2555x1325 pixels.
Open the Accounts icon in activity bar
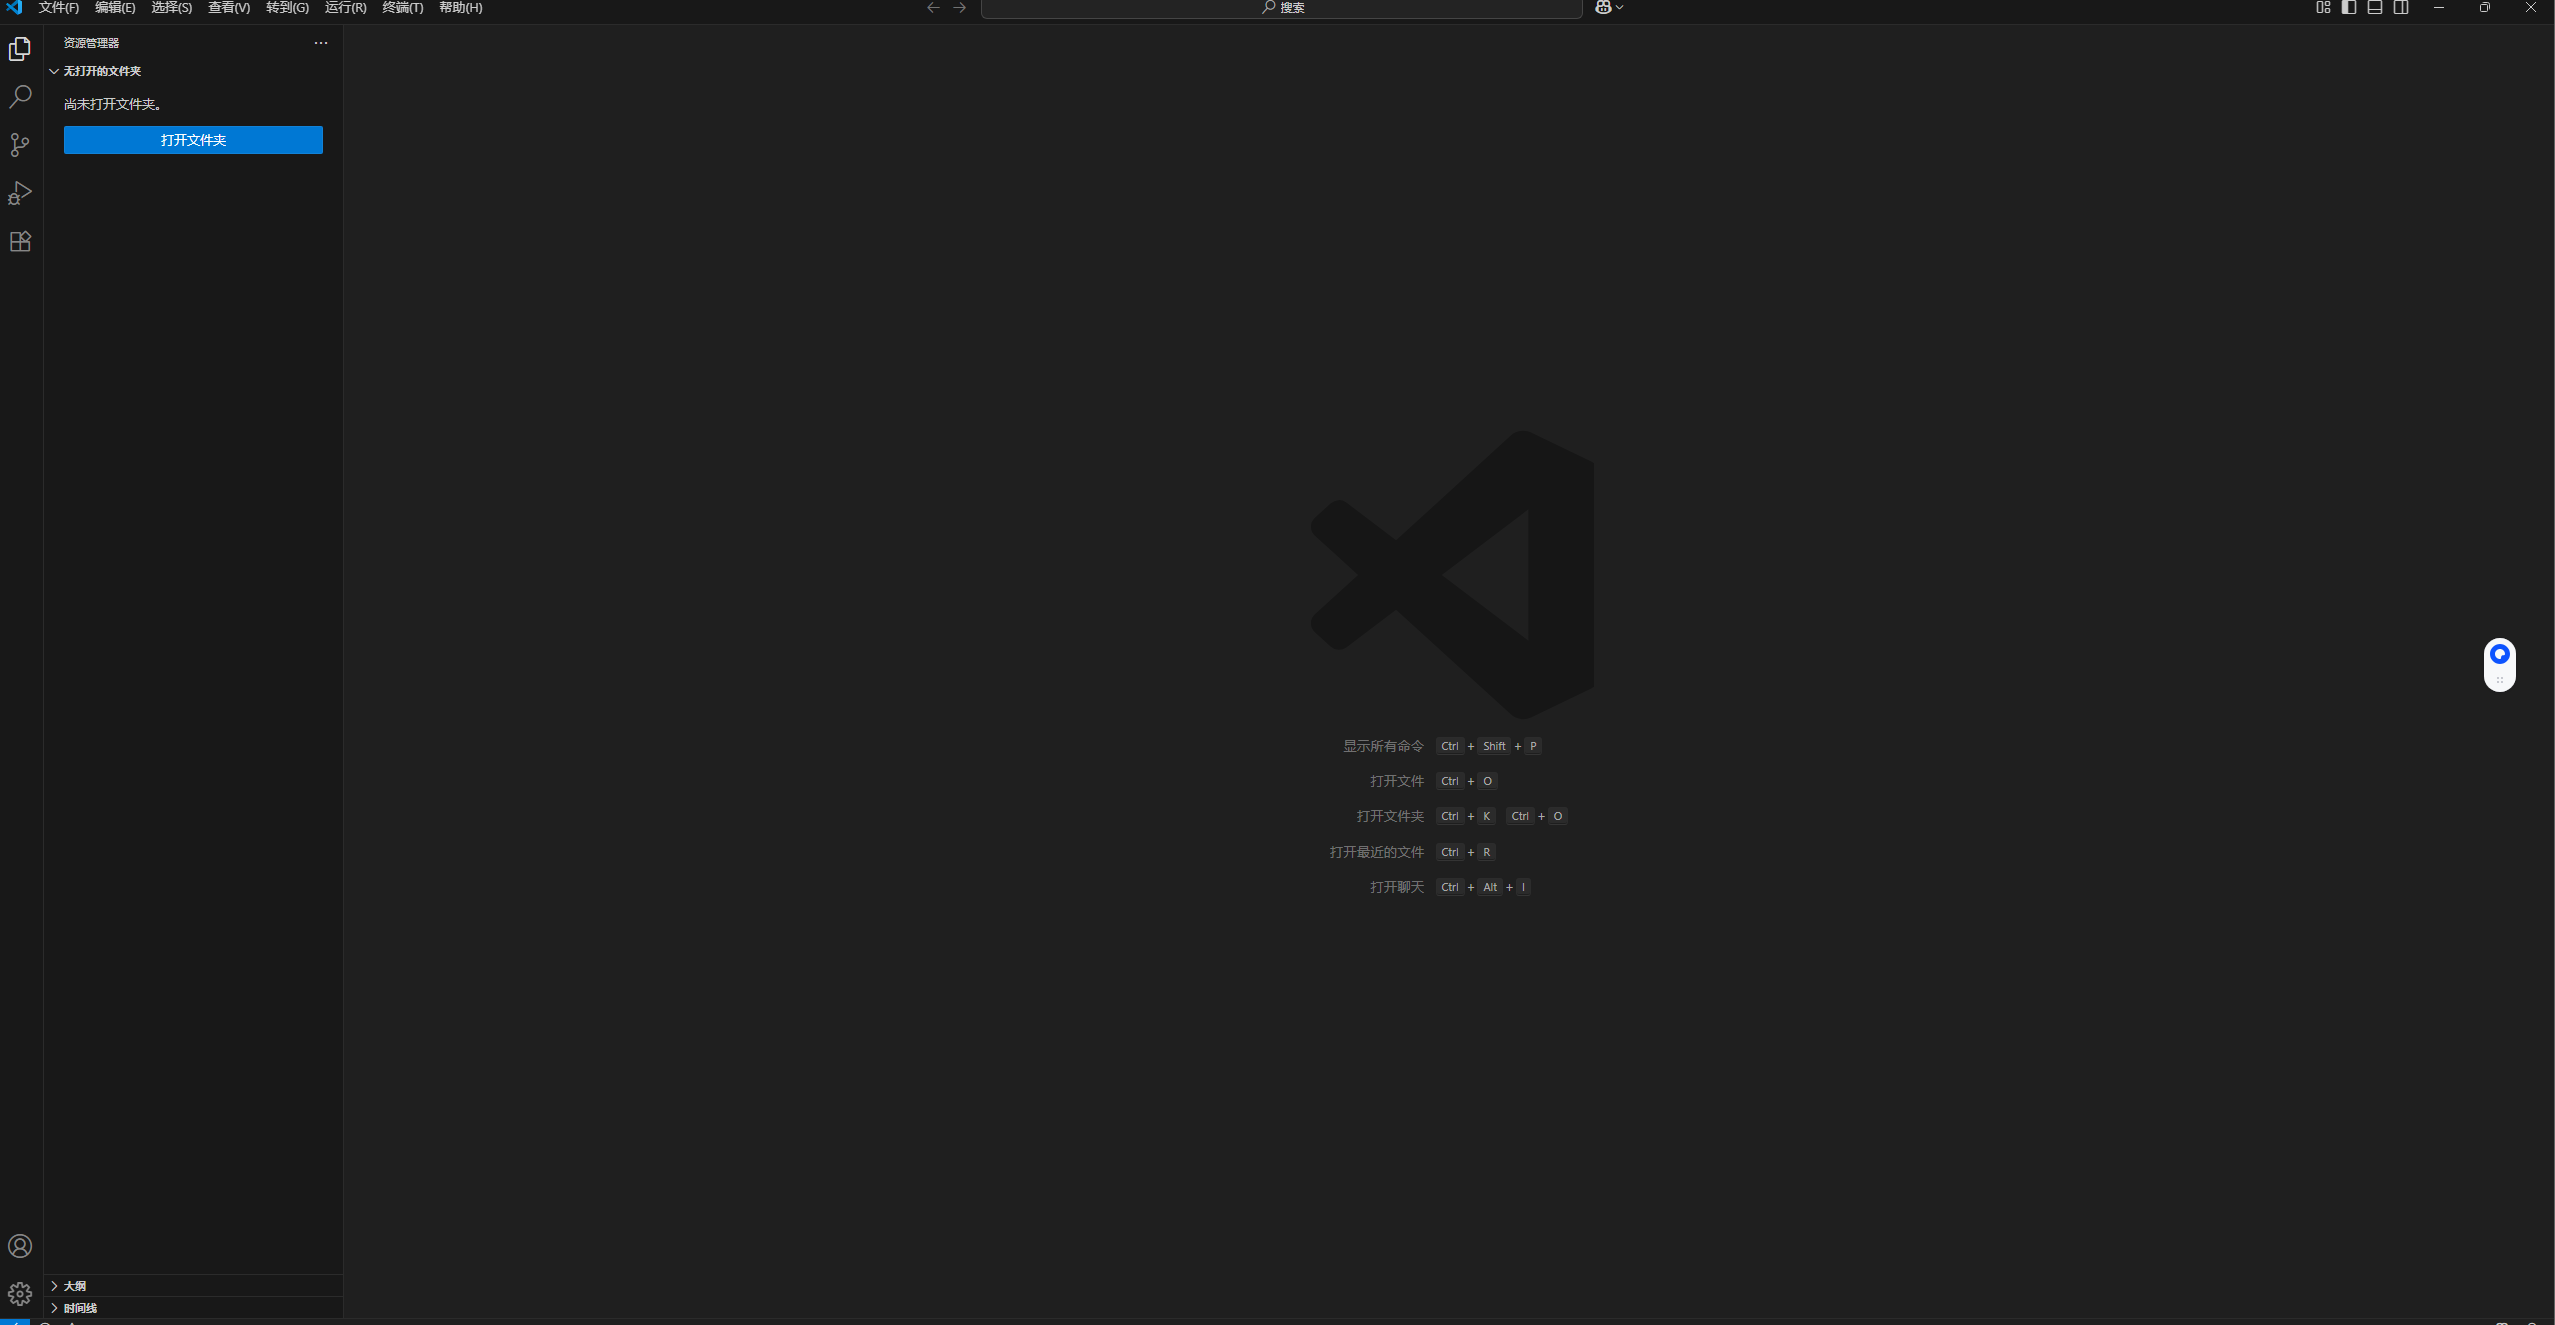[x=20, y=1246]
